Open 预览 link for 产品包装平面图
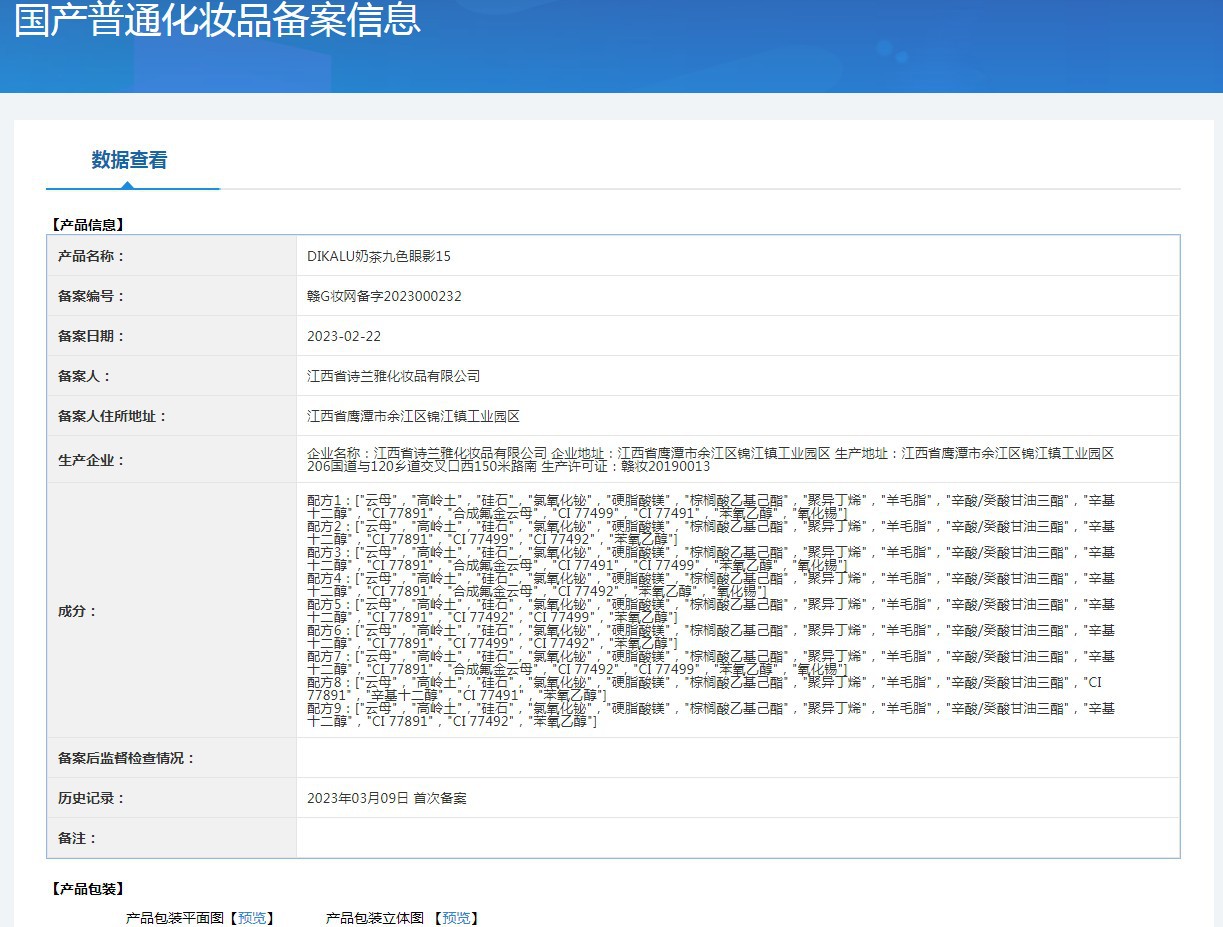The image size is (1223, 927). coord(251,918)
